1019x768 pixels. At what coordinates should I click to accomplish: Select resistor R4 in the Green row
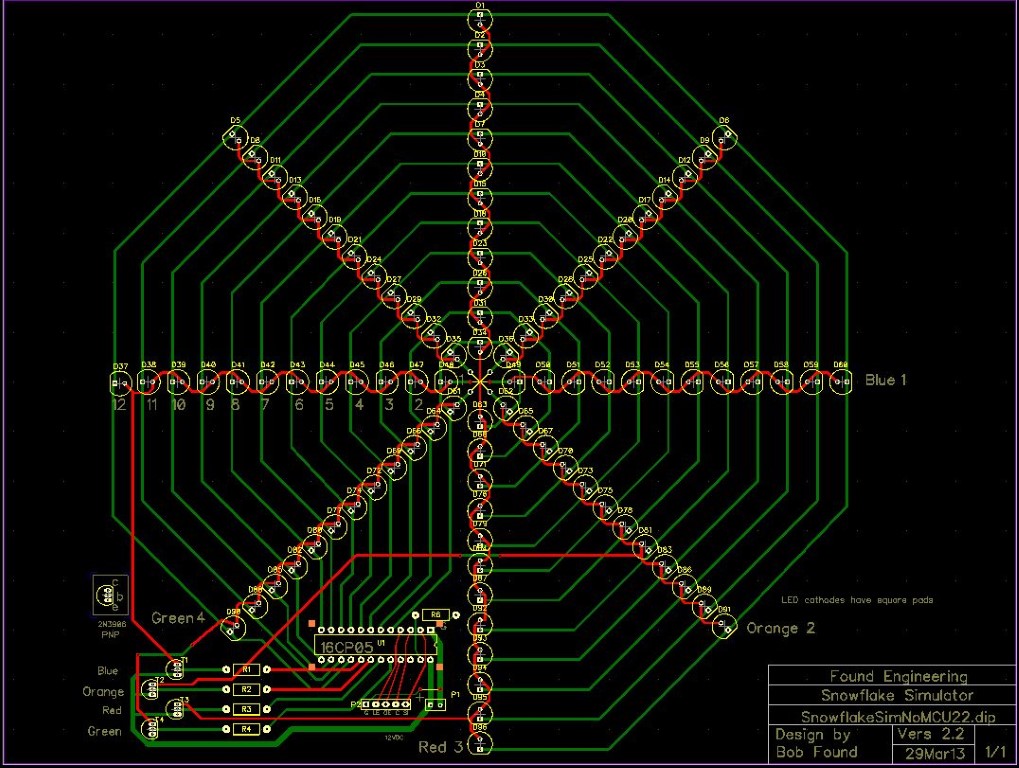point(249,730)
